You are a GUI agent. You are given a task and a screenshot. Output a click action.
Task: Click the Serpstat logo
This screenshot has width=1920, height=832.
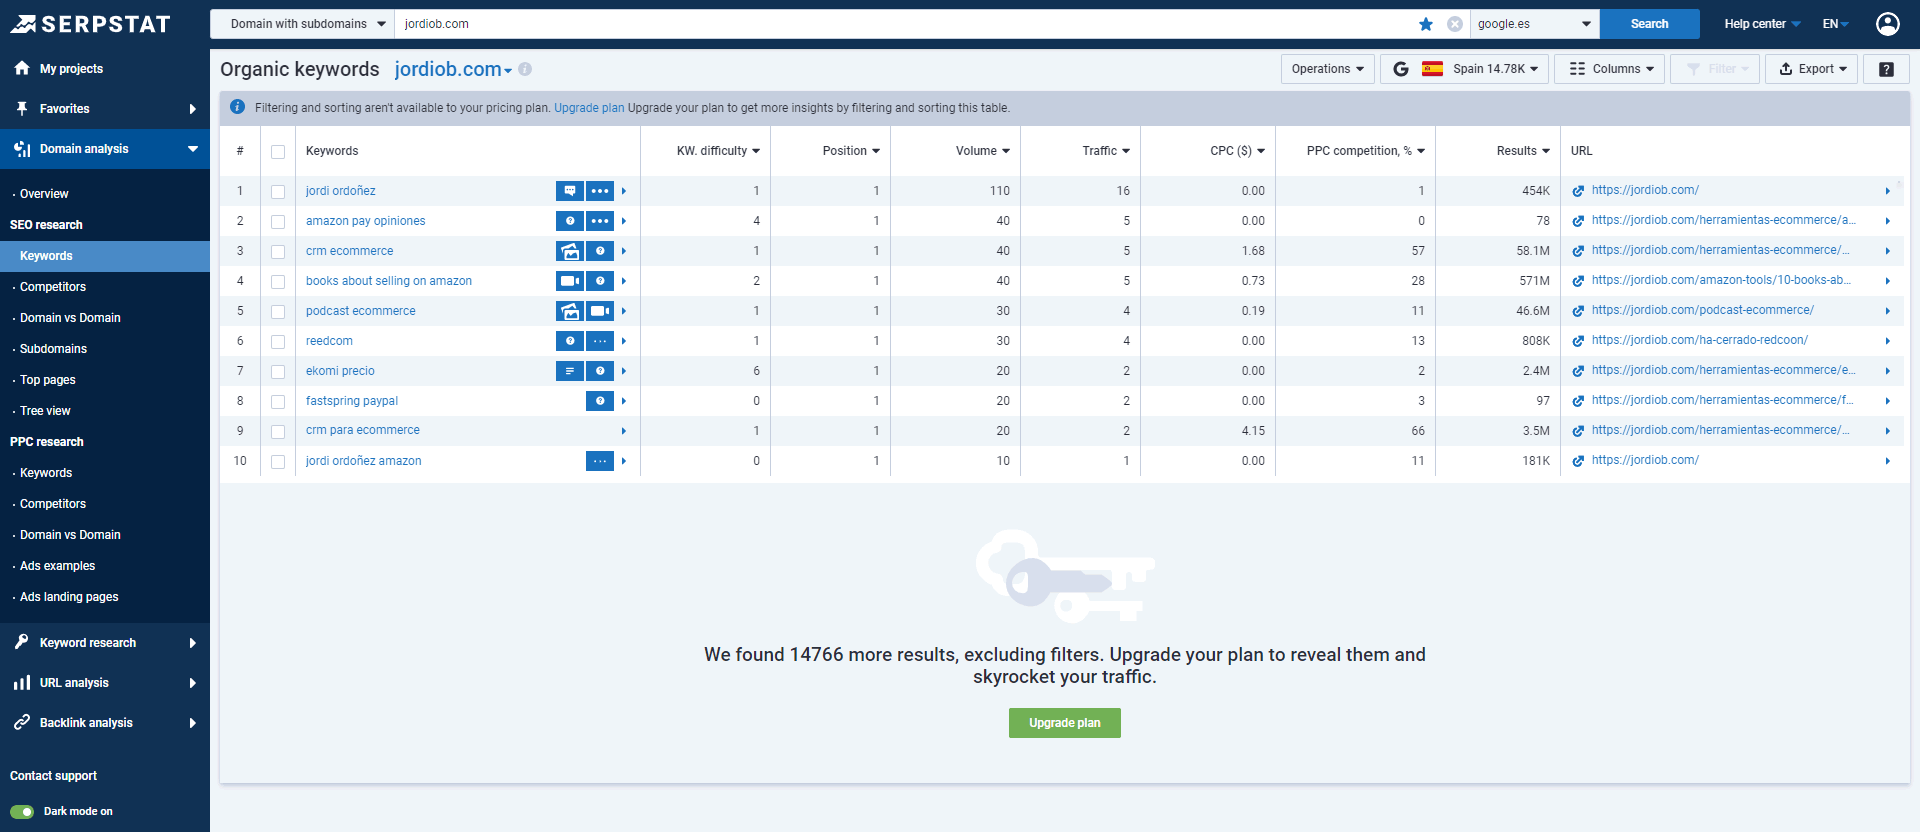pos(91,24)
